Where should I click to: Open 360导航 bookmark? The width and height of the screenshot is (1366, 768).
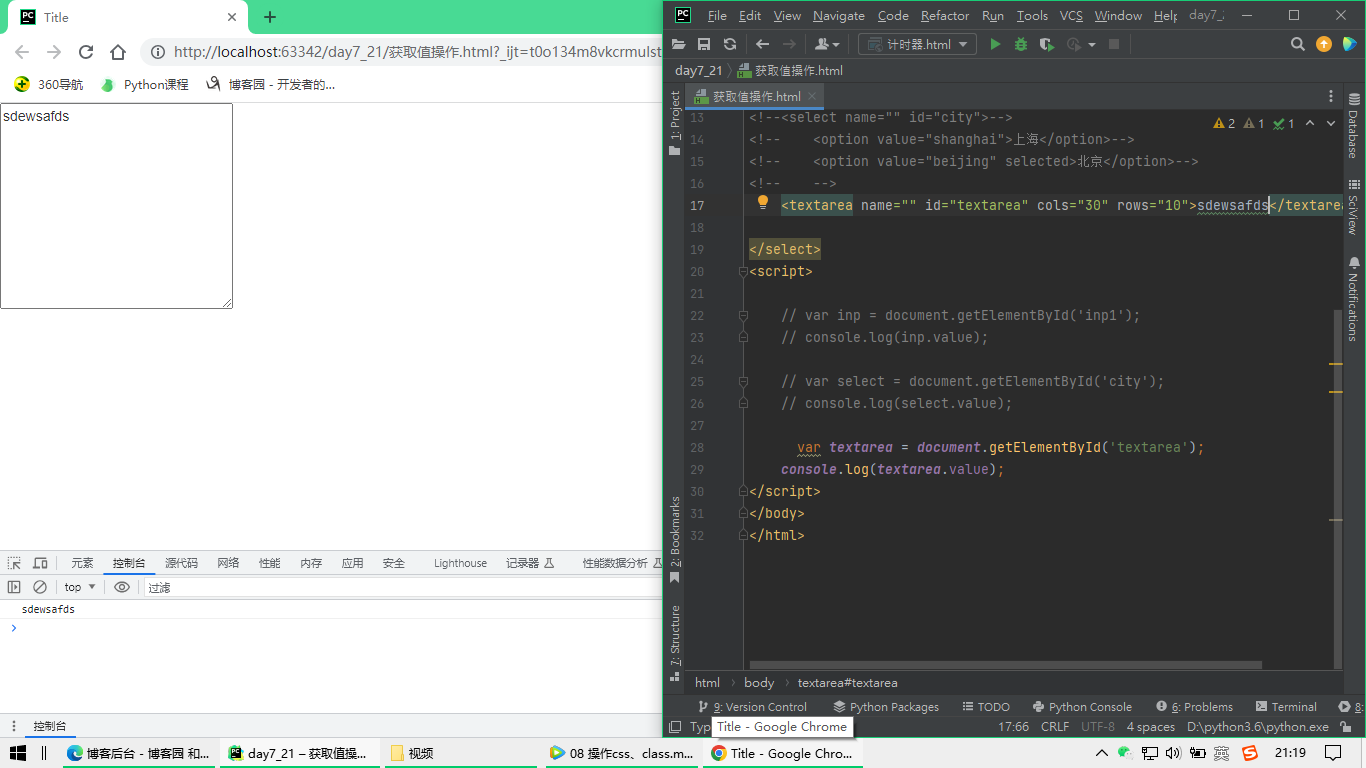pyautogui.click(x=49, y=85)
